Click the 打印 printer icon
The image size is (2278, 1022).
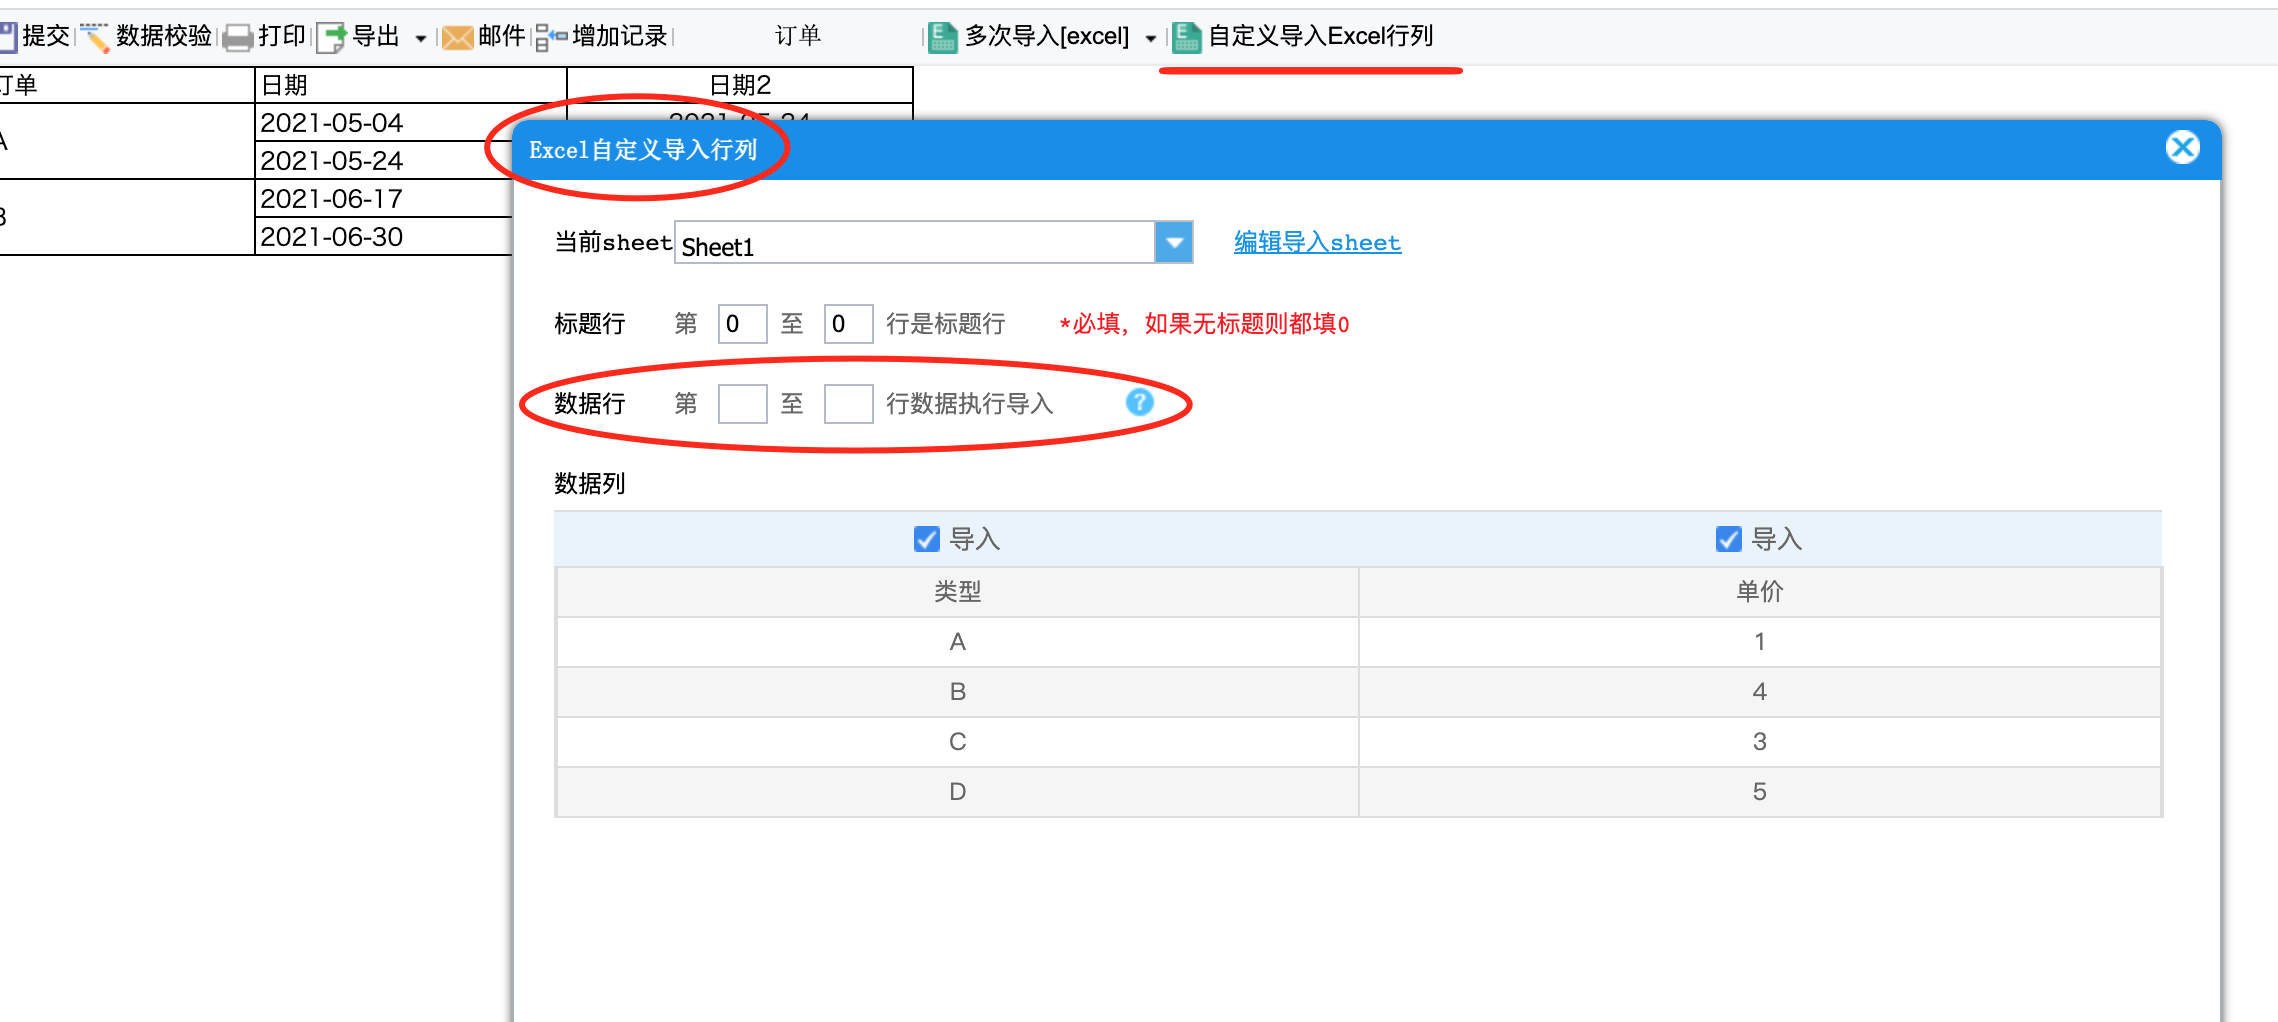click(238, 38)
